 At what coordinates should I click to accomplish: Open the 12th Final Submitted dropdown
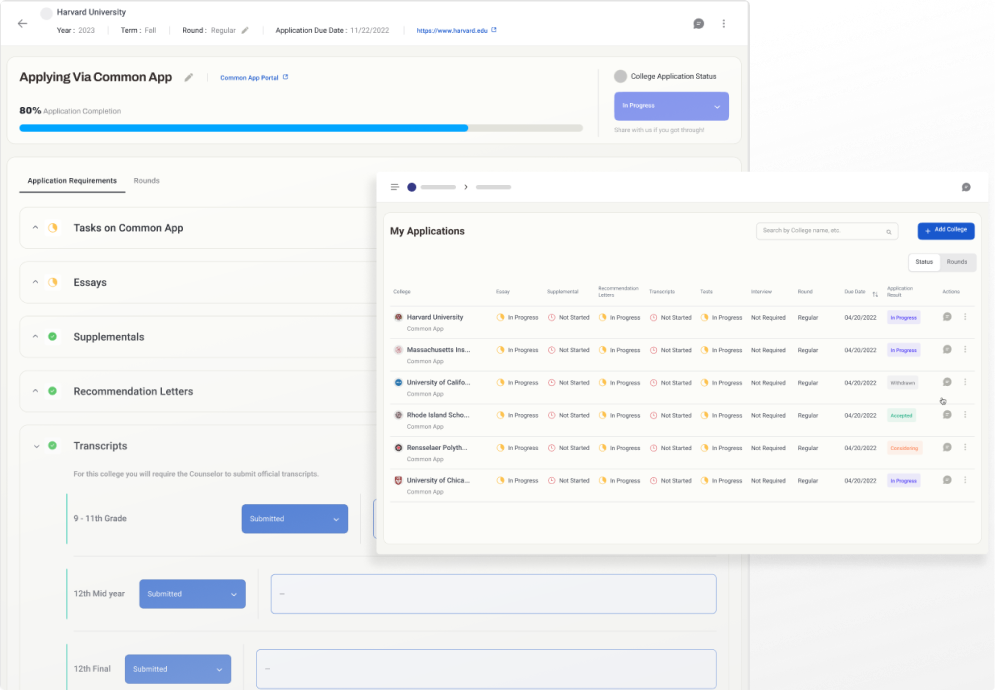coord(178,669)
